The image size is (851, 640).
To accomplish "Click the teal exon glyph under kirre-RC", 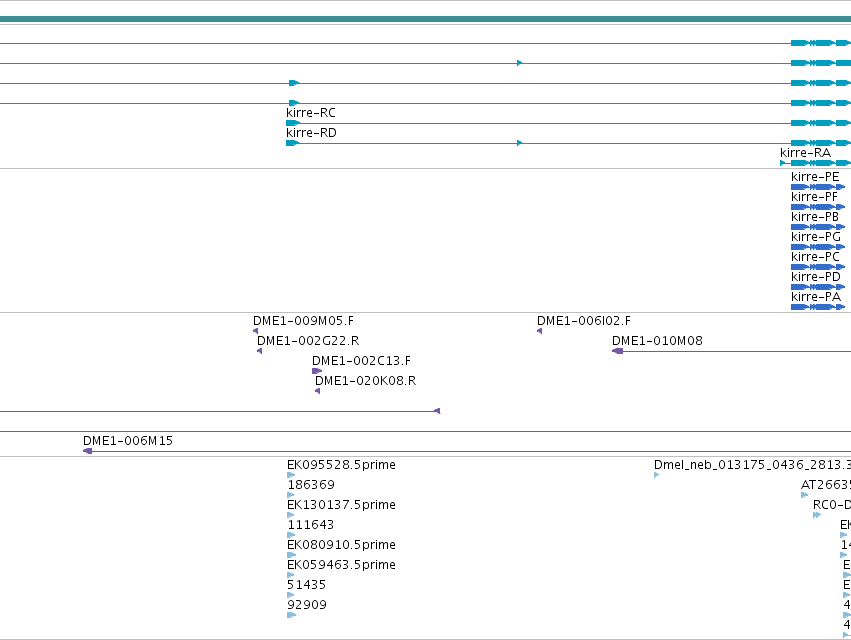I will click(293, 123).
